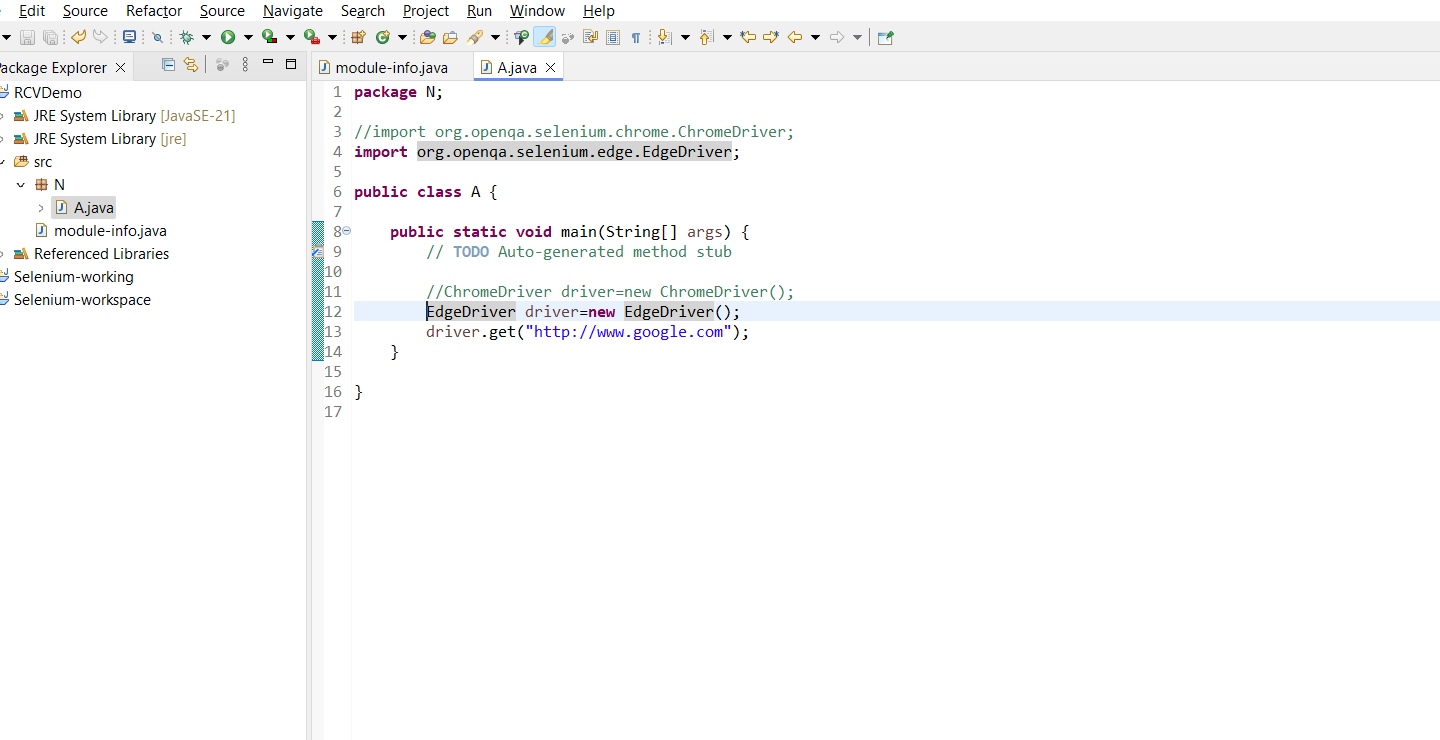The height and width of the screenshot is (740, 1440).
Task: Undo the last edit via toolbar icon
Action: tap(79, 37)
